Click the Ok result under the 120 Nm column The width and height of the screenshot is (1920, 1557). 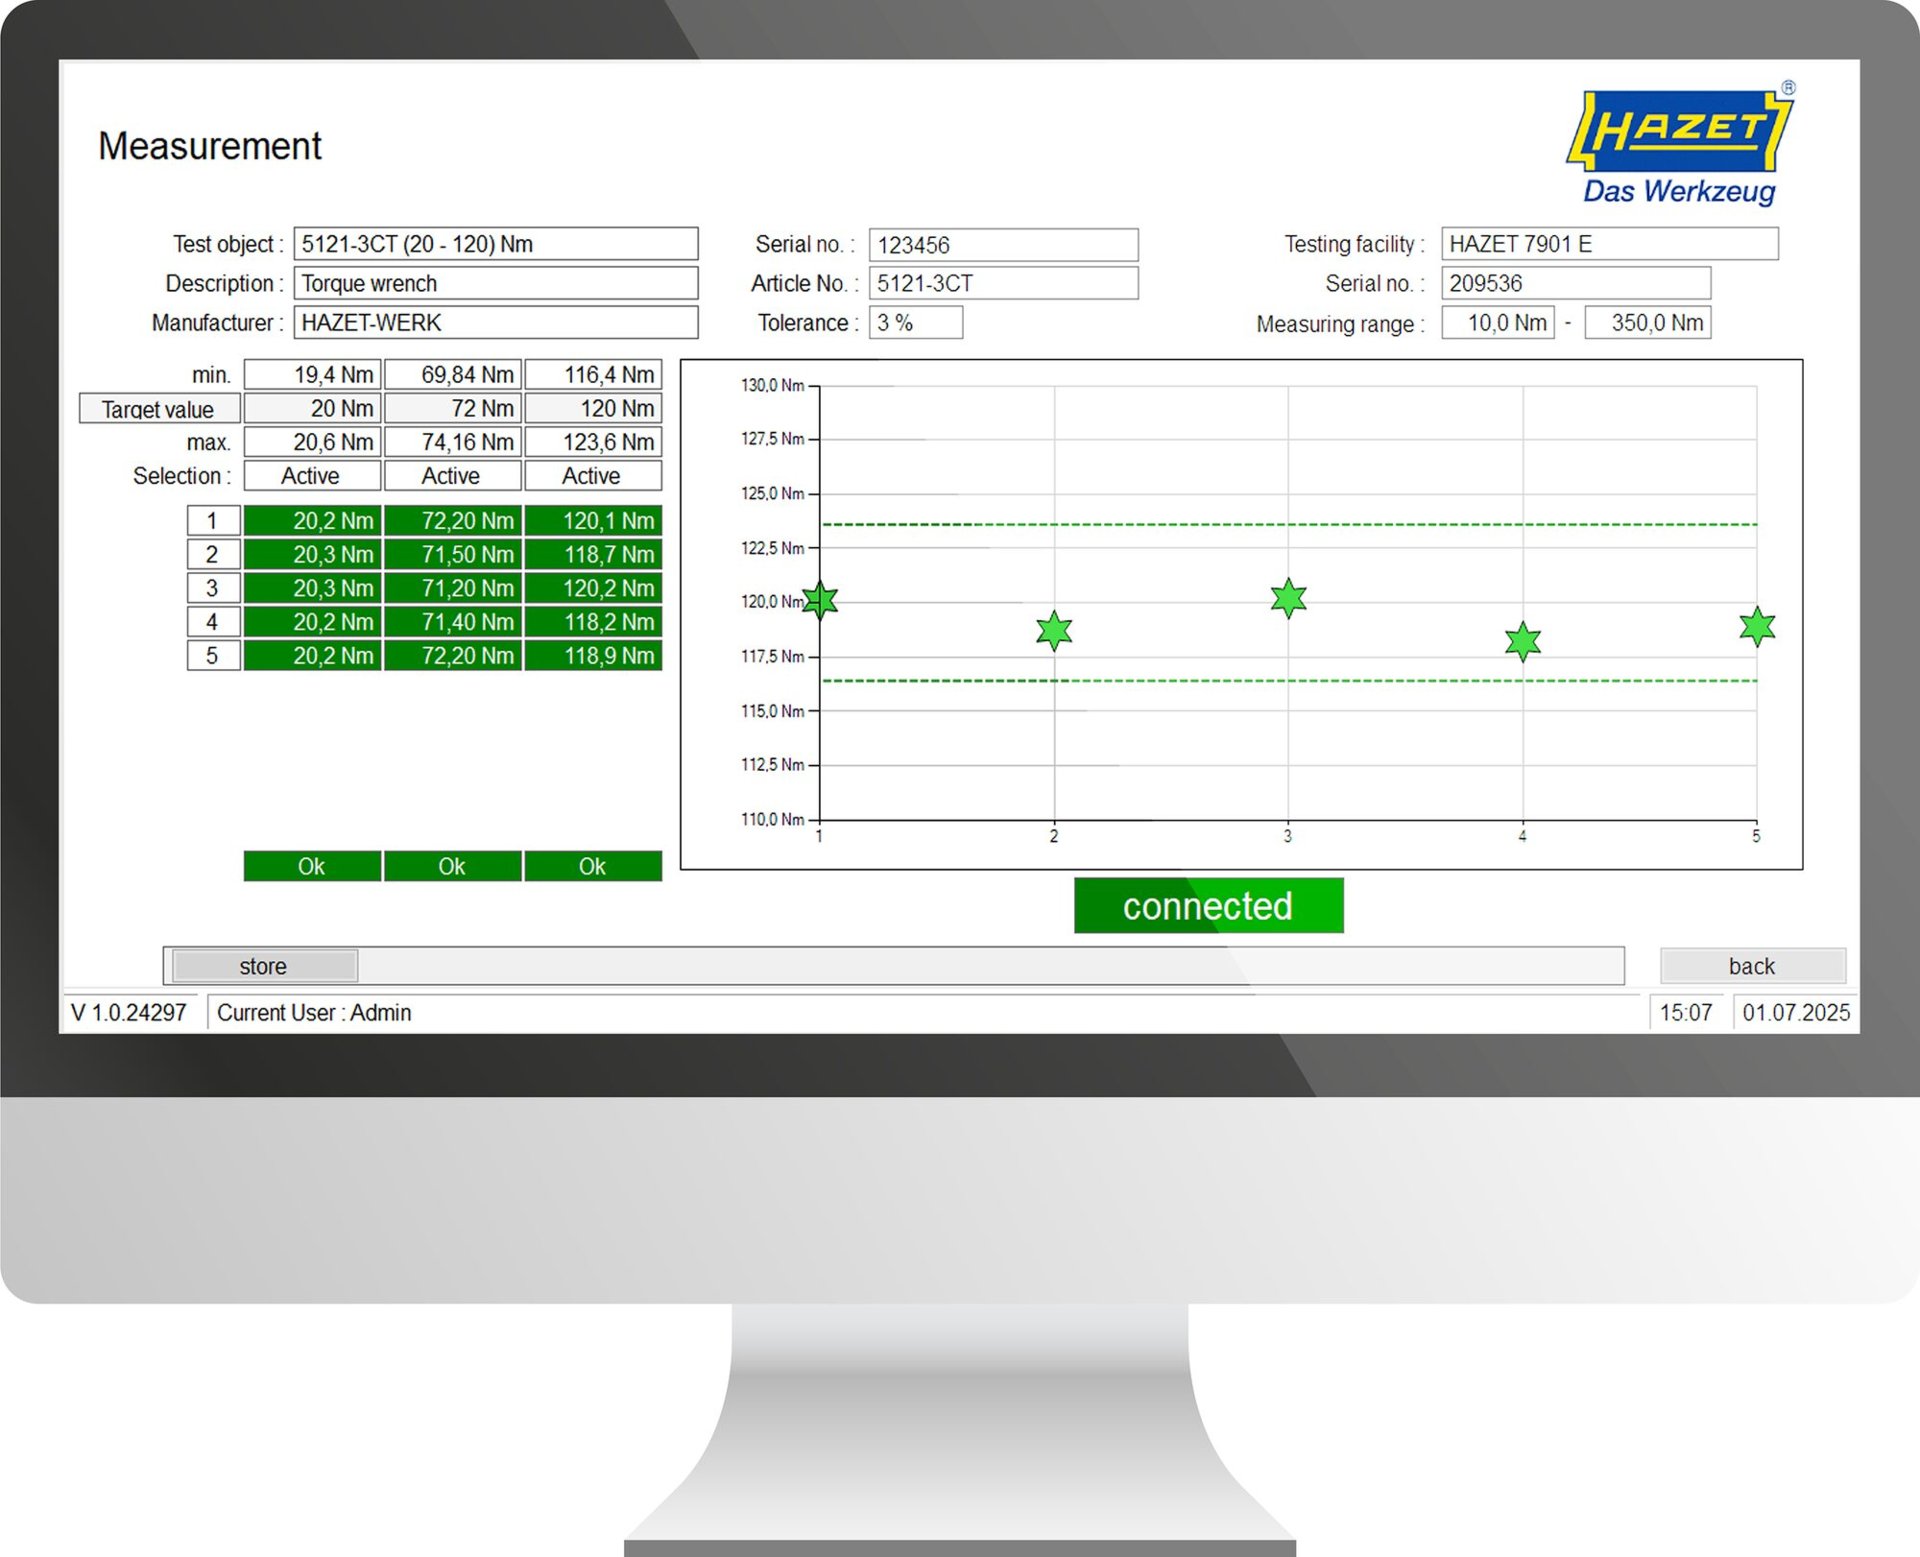(x=593, y=866)
